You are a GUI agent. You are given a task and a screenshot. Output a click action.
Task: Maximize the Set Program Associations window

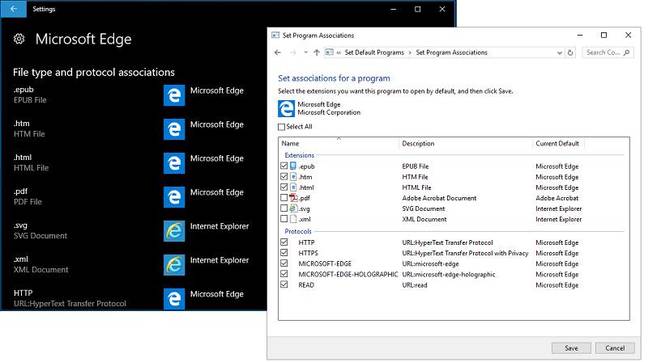(x=604, y=35)
